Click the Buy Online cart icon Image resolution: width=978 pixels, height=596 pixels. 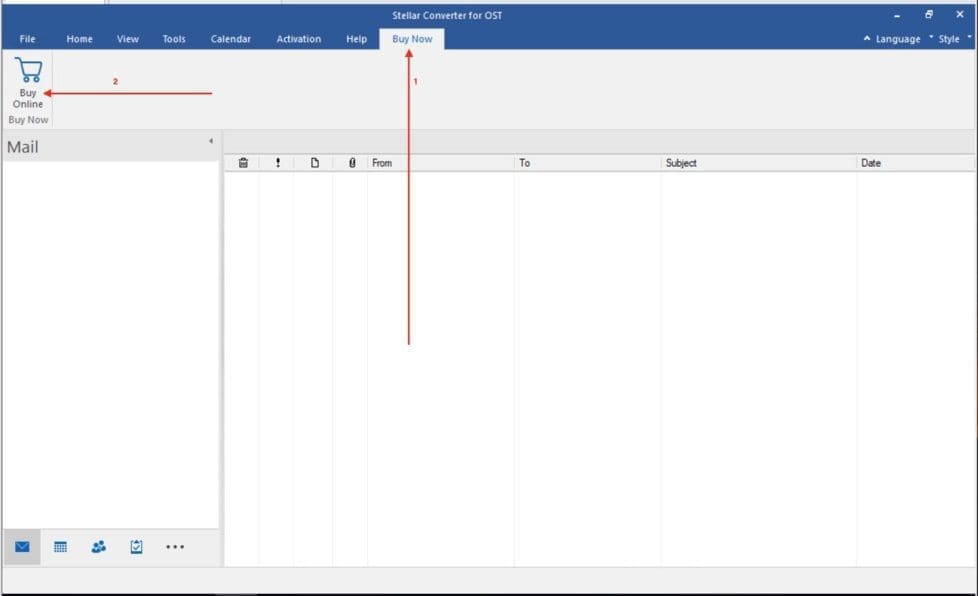(x=28, y=72)
